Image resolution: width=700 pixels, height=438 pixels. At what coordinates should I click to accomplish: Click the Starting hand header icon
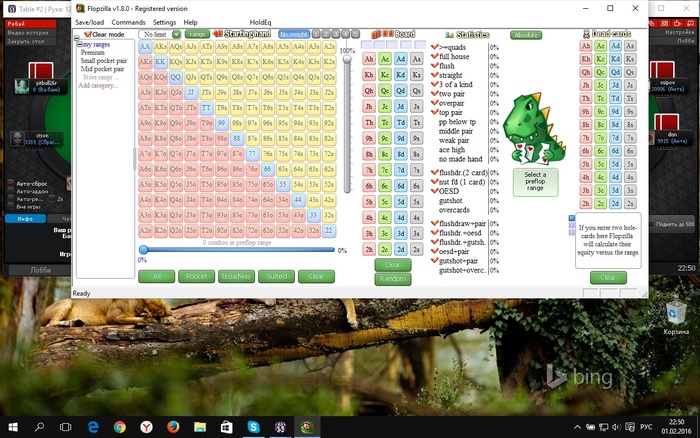coord(218,34)
